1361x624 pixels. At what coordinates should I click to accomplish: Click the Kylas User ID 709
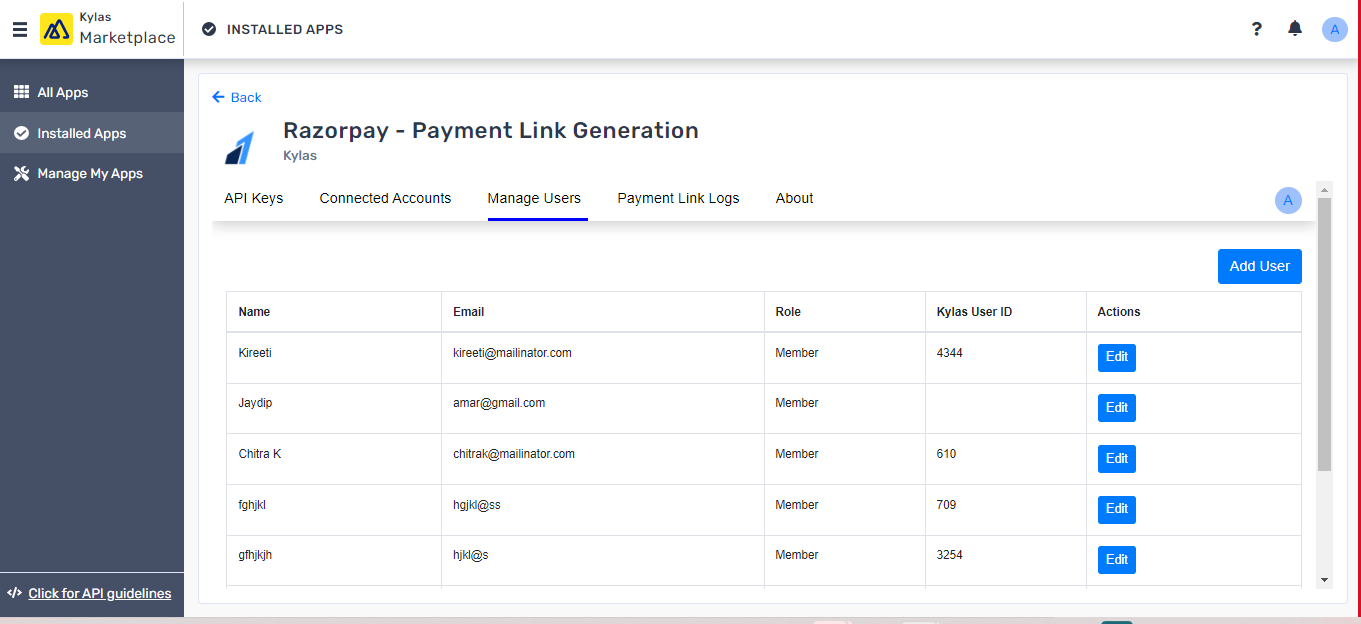click(x=946, y=505)
